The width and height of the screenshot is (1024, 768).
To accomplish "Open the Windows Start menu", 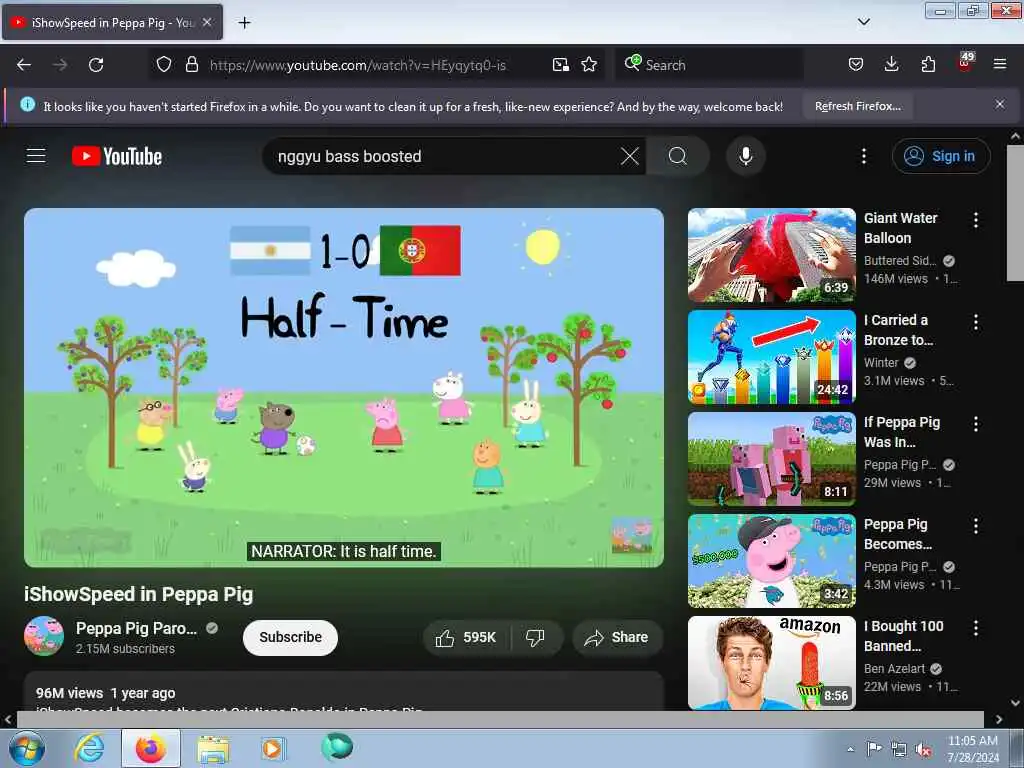I will (26, 748).
